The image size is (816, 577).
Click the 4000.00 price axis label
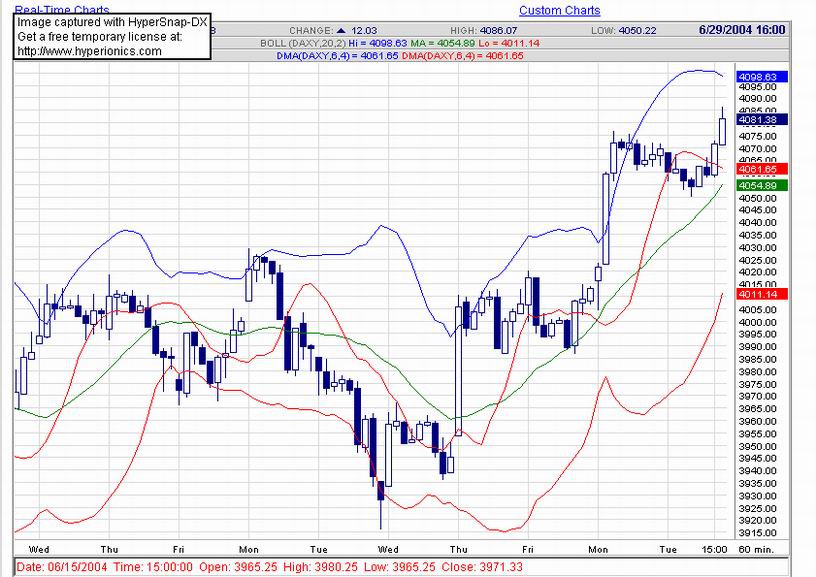point(757,322)
